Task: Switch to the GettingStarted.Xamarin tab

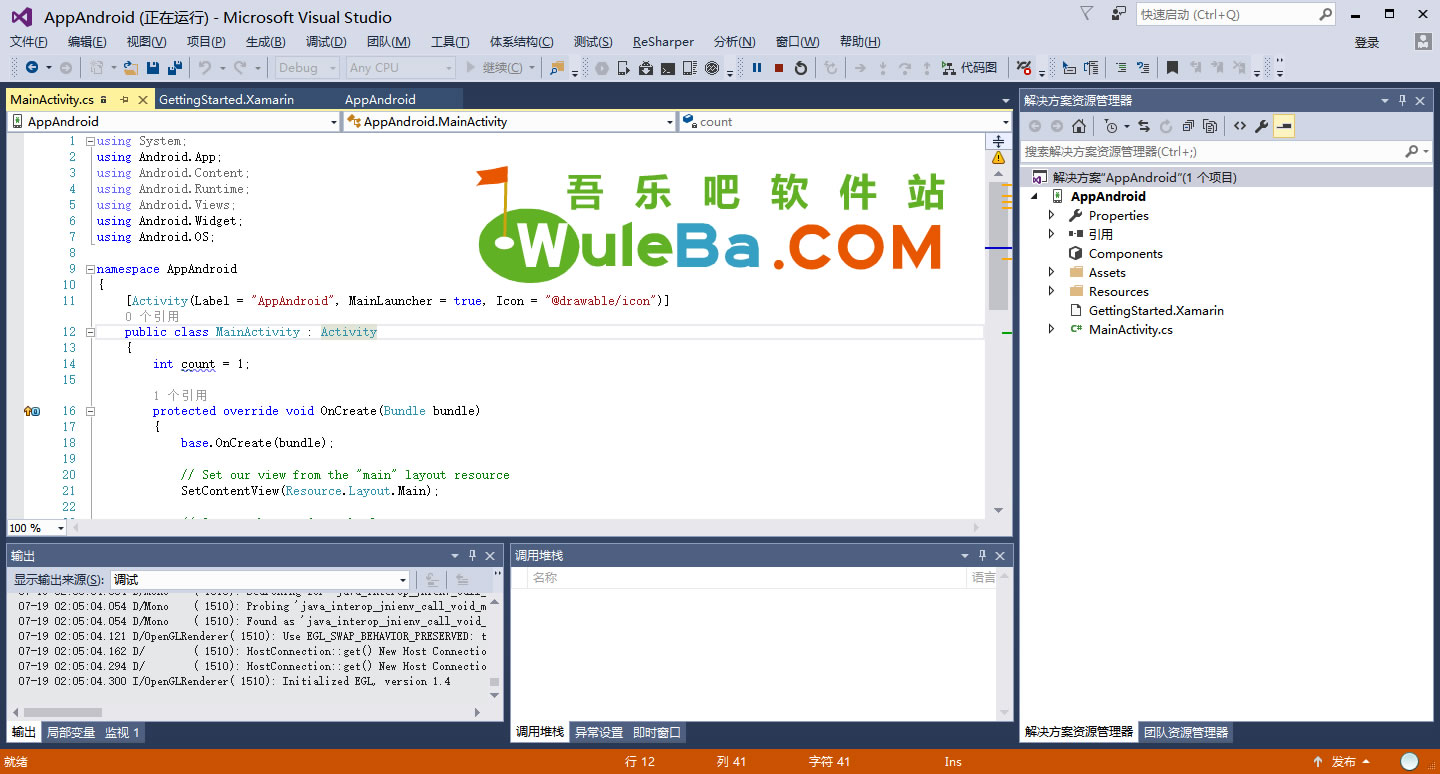Action: [x=227, y=100]
